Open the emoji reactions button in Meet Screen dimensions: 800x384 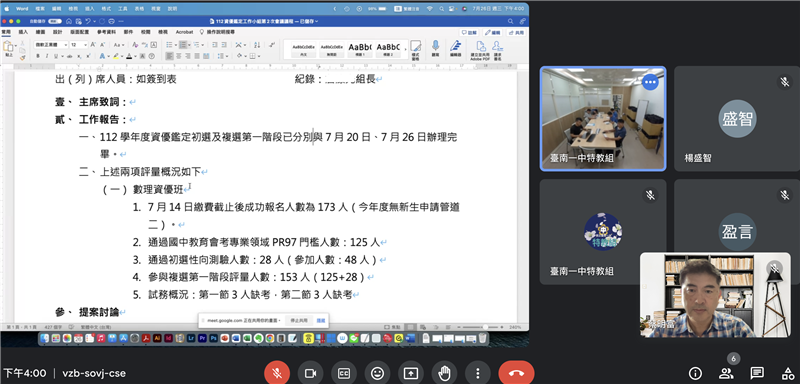pyautogui.click(x=377, y=373)
